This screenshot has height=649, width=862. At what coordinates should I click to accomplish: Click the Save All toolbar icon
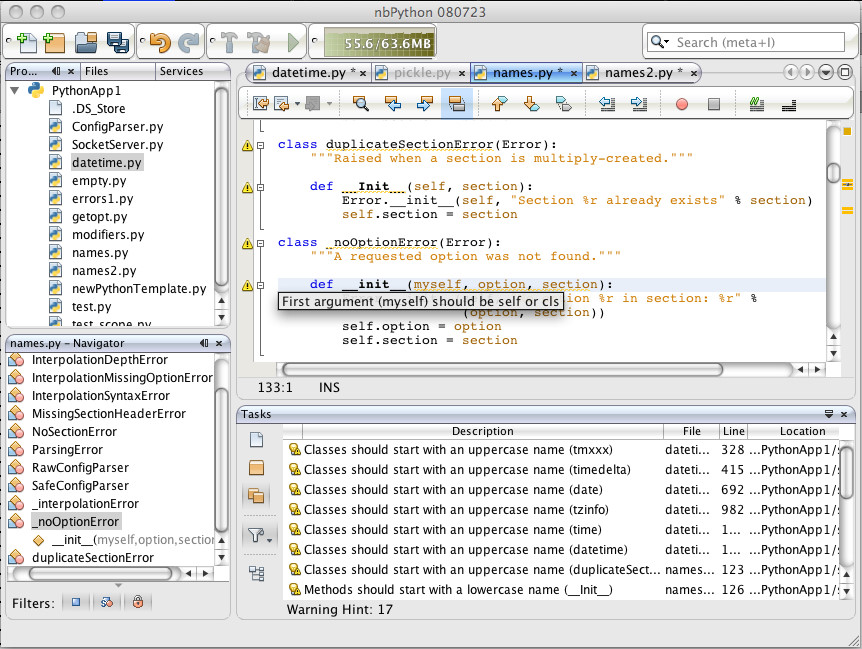point(118,43)
